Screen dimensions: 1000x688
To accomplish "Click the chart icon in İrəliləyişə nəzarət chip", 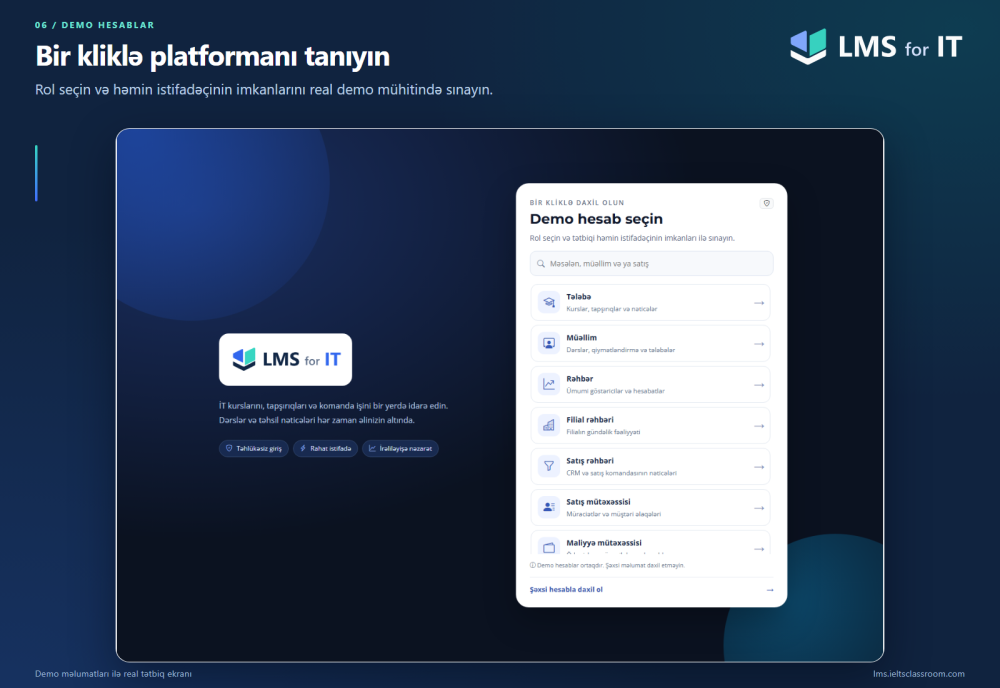I will [372, 448].
